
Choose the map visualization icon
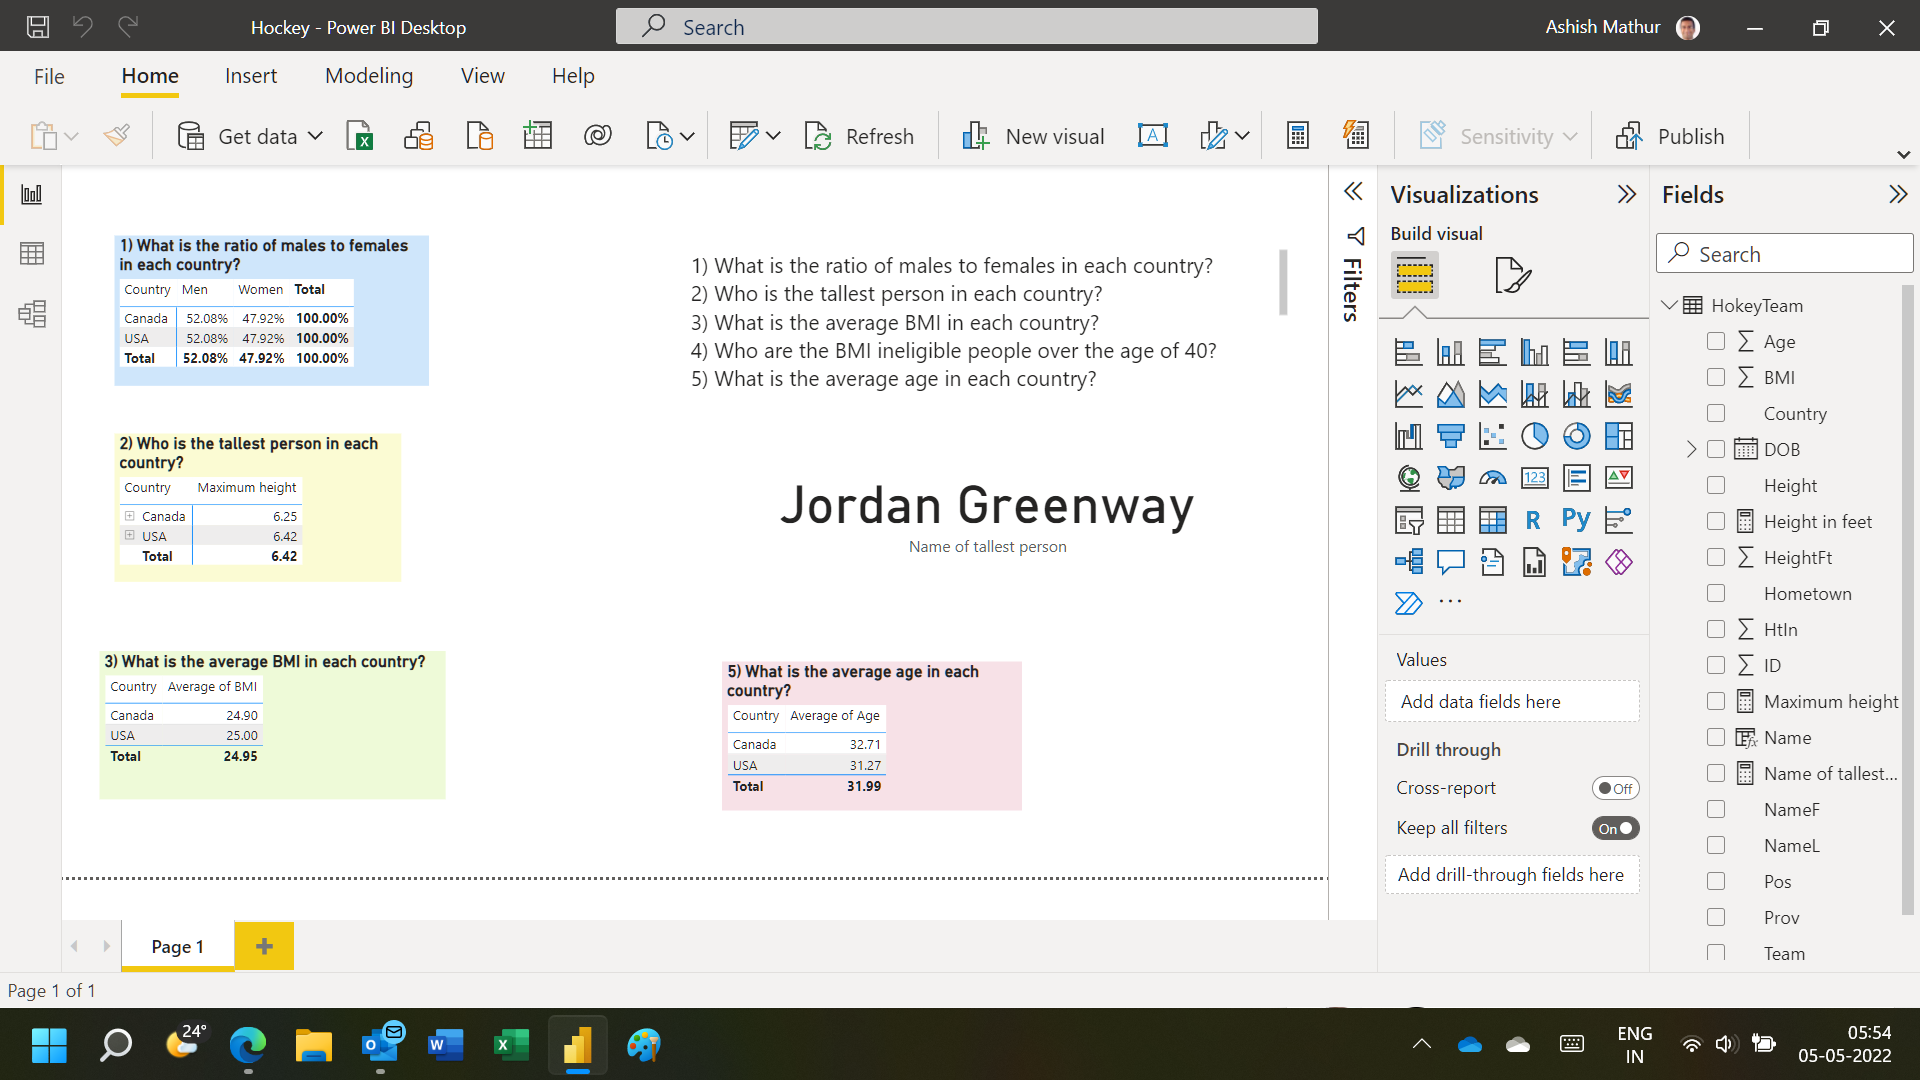[x=1408, y=478]
